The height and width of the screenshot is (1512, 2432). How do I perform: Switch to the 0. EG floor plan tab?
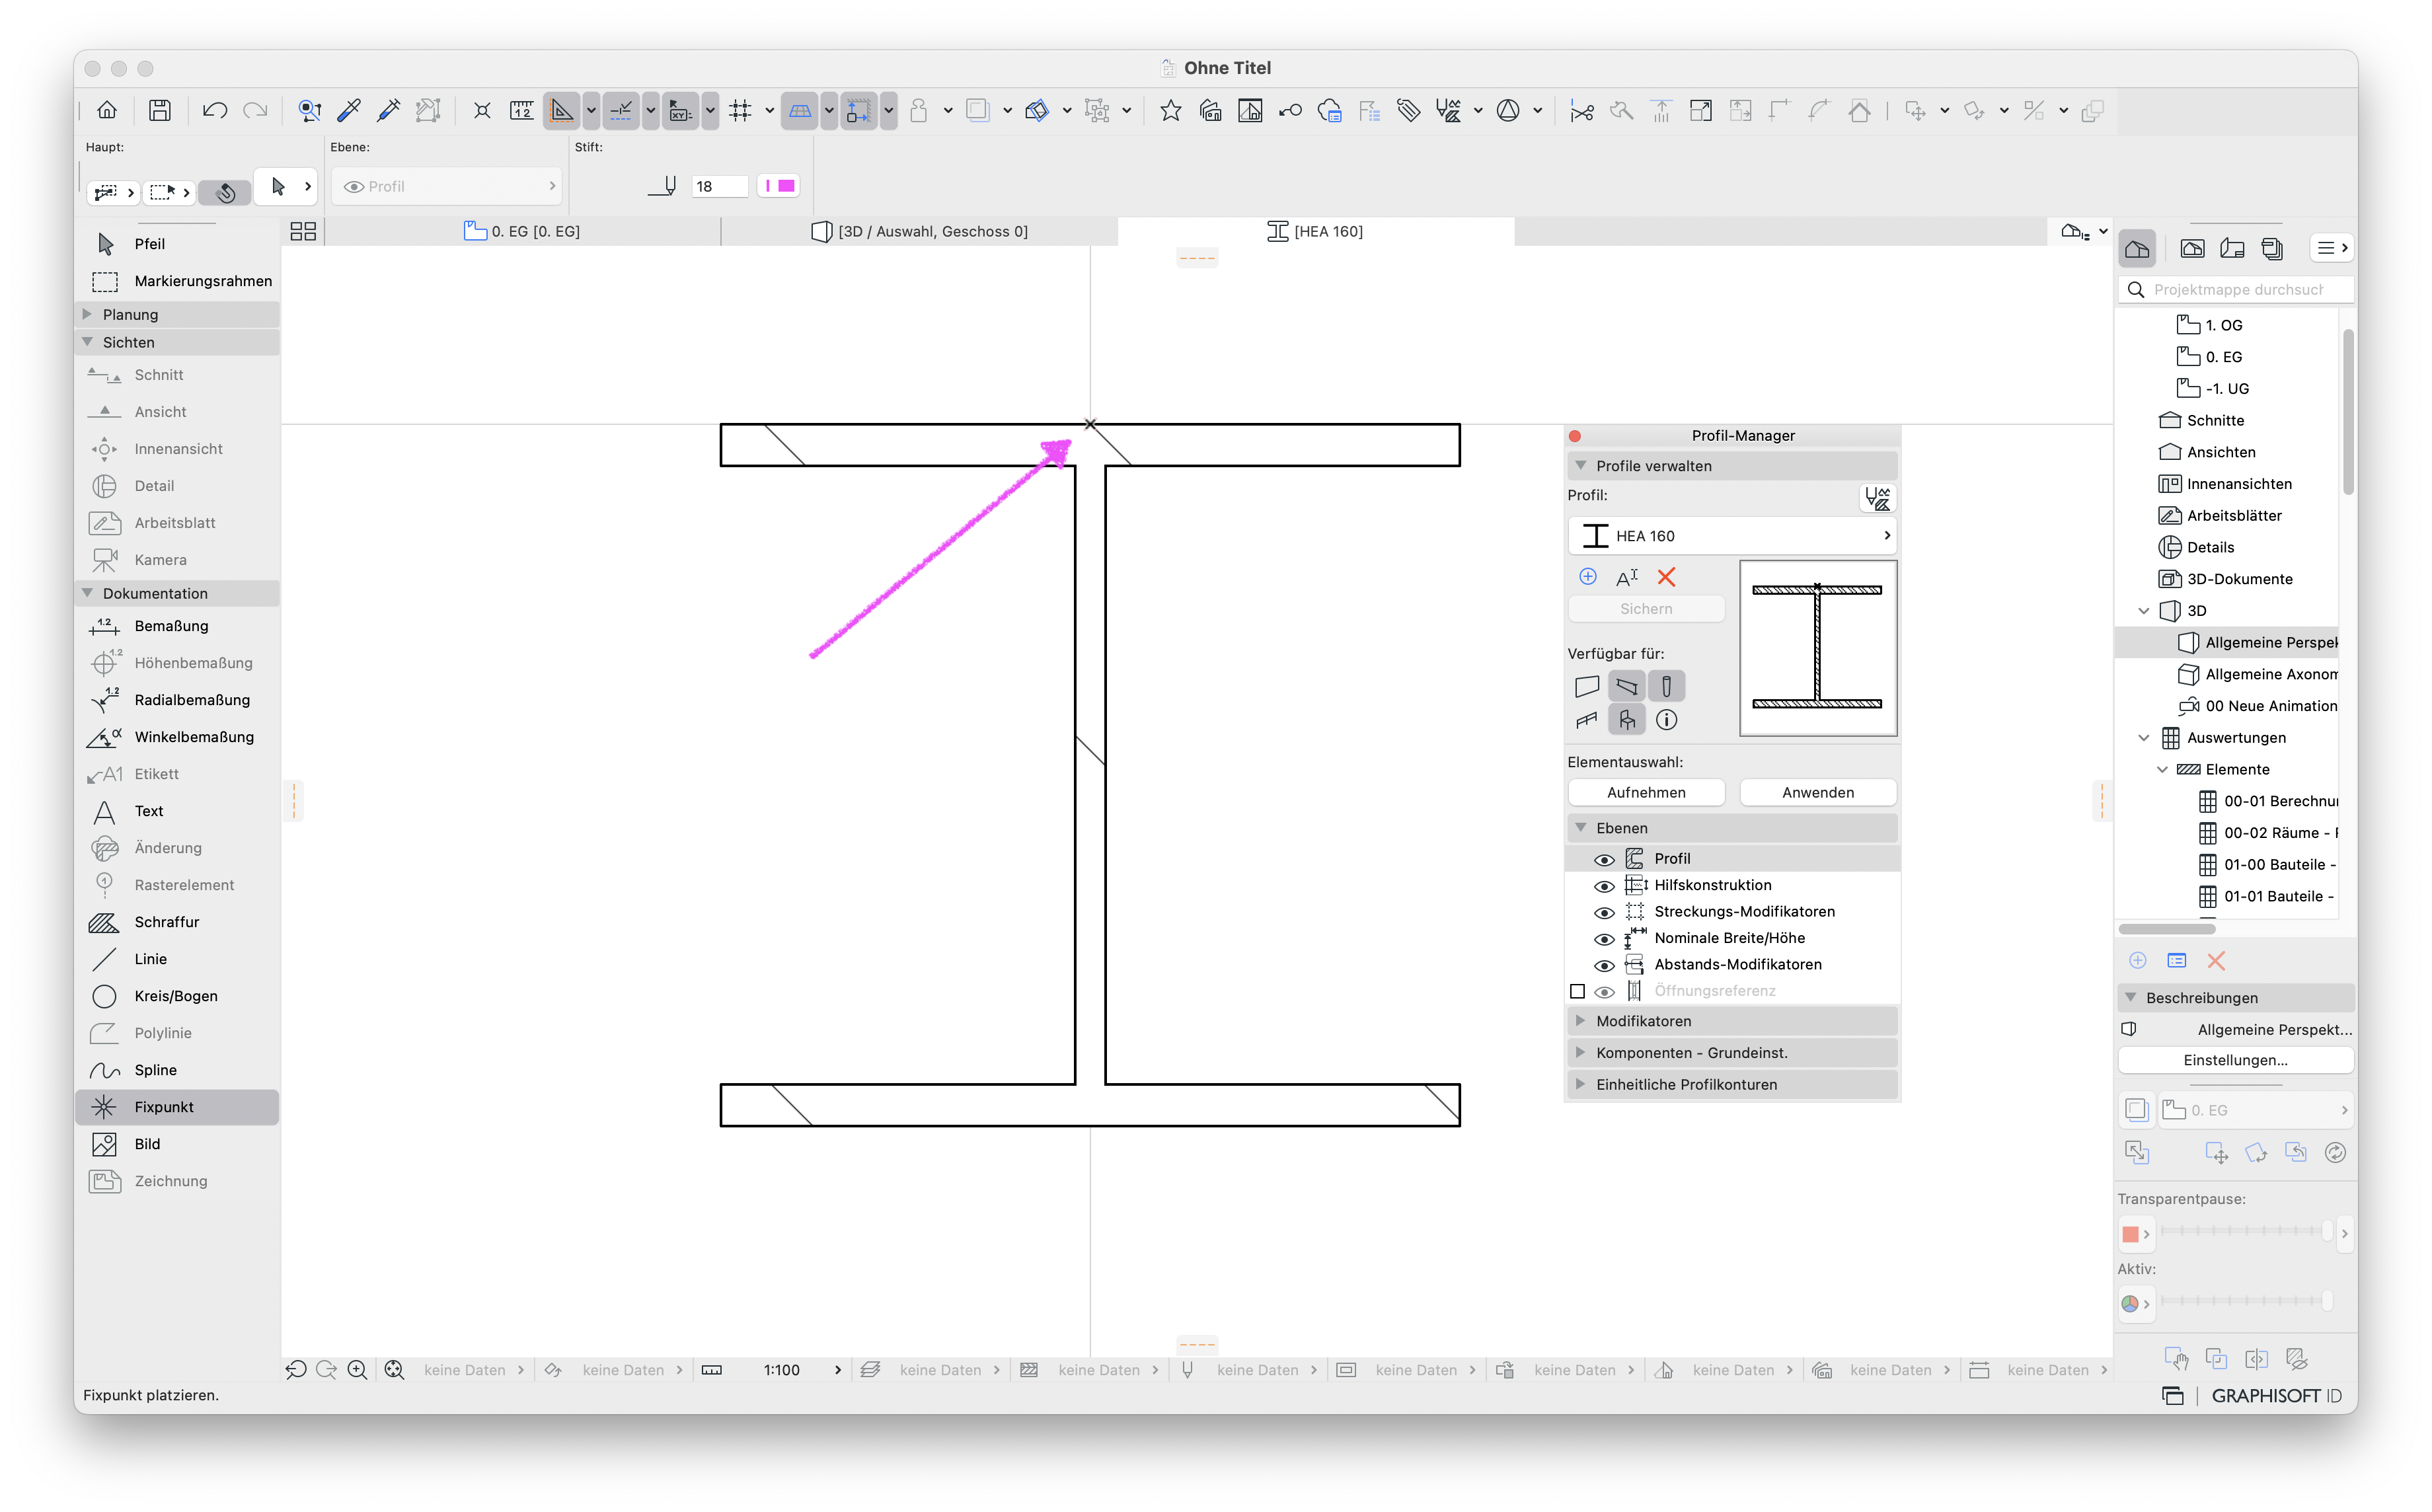[x=522, y=231]
